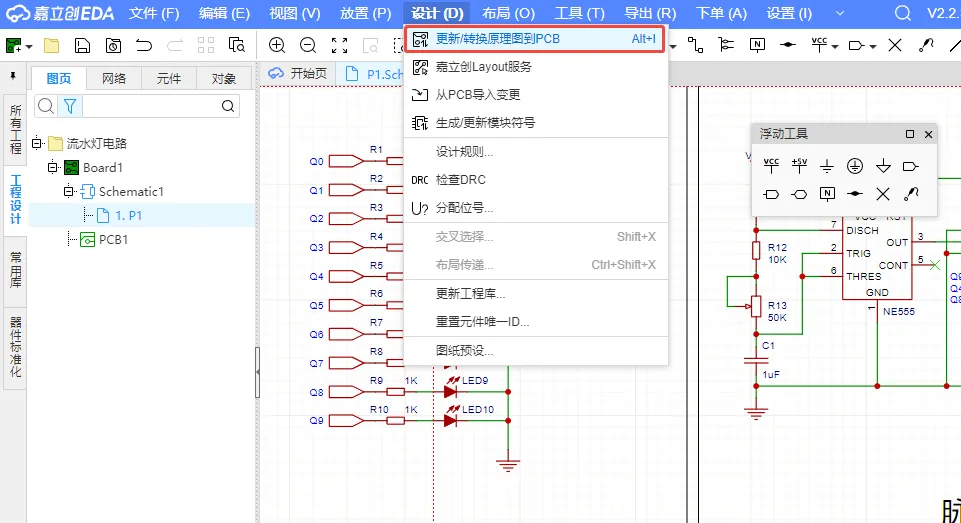The image size is (961, 523).
Task: Click the toolbar net port icon
Action: (x=856, y=45)
